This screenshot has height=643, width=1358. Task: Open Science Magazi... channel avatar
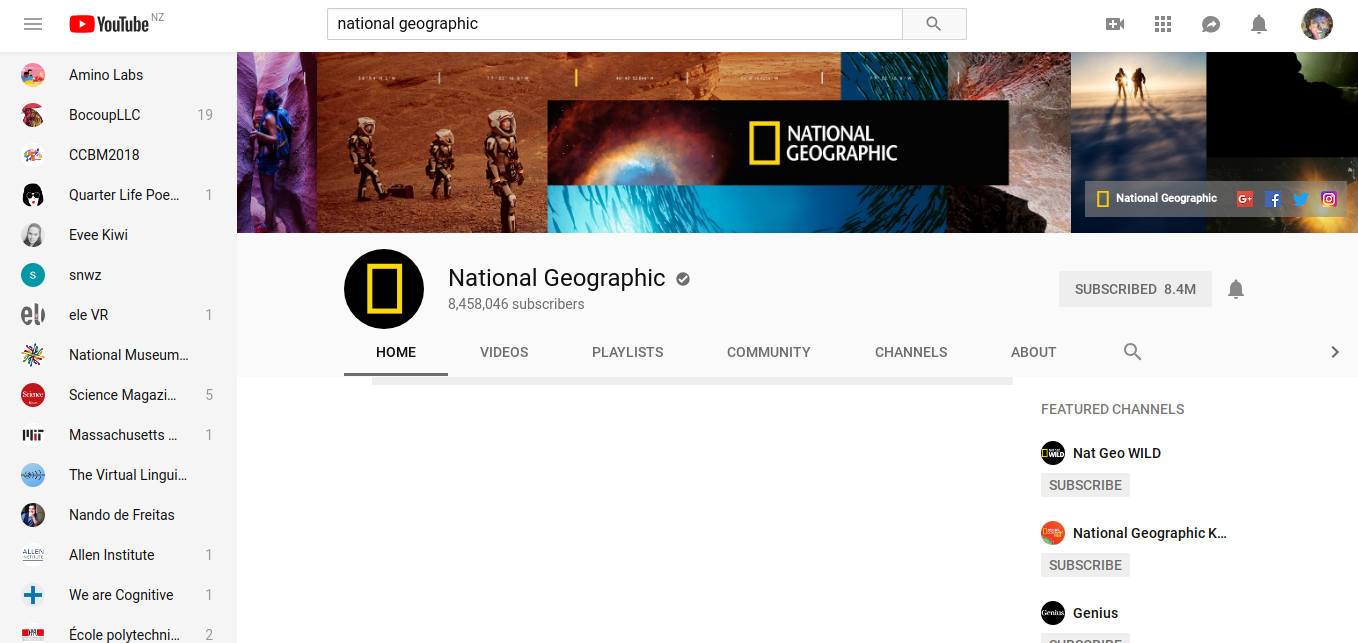[x=33, y=395]
